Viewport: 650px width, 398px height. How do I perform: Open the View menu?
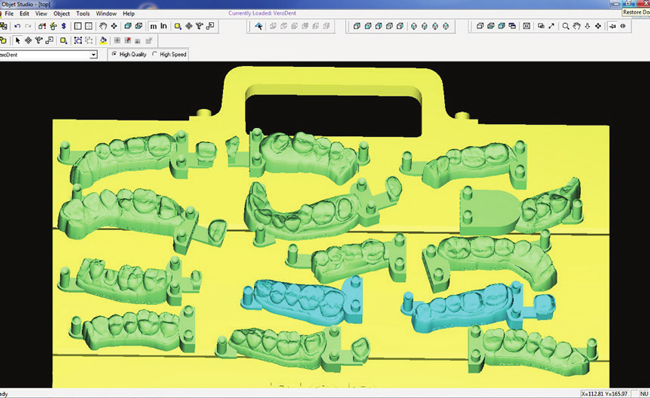click(x=41, y=13)
